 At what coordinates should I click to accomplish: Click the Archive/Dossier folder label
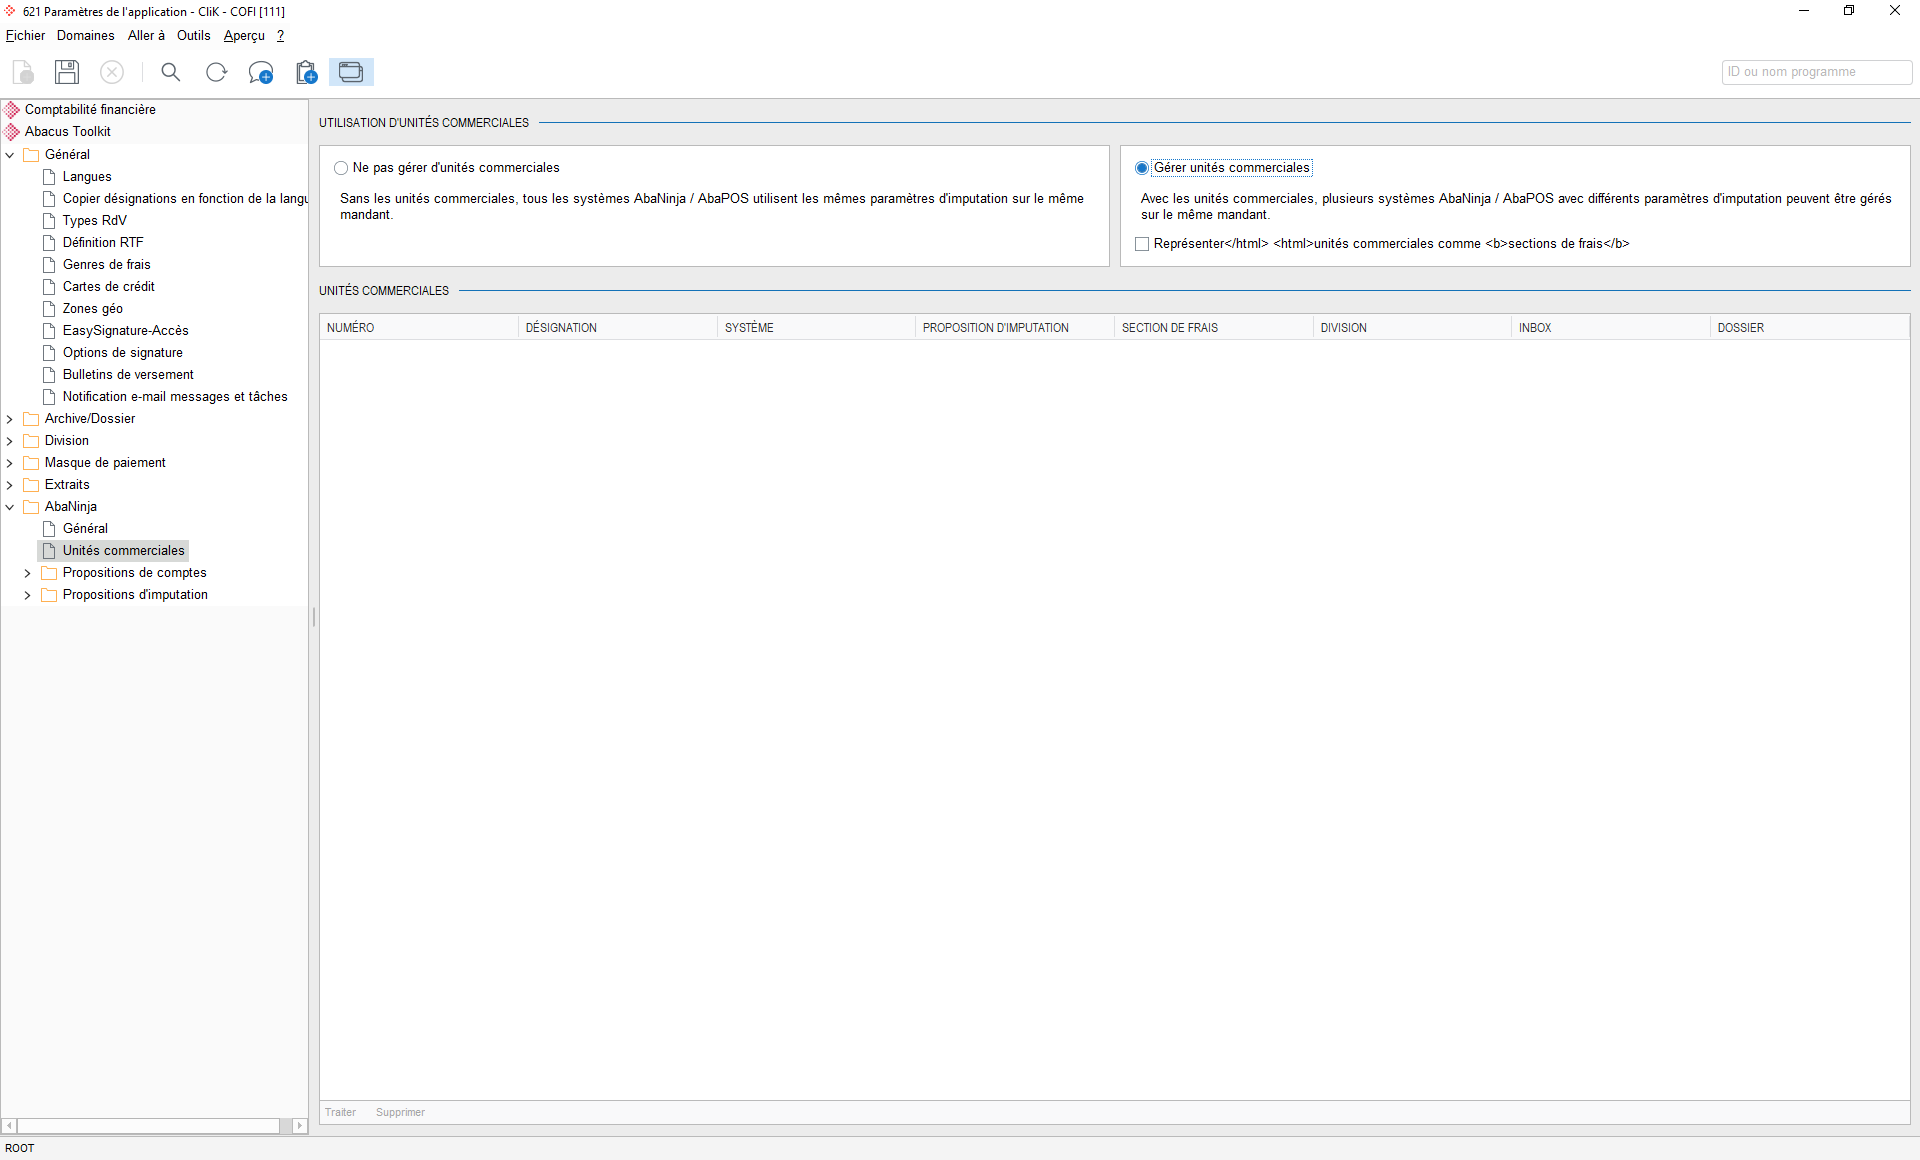(90, 419)
